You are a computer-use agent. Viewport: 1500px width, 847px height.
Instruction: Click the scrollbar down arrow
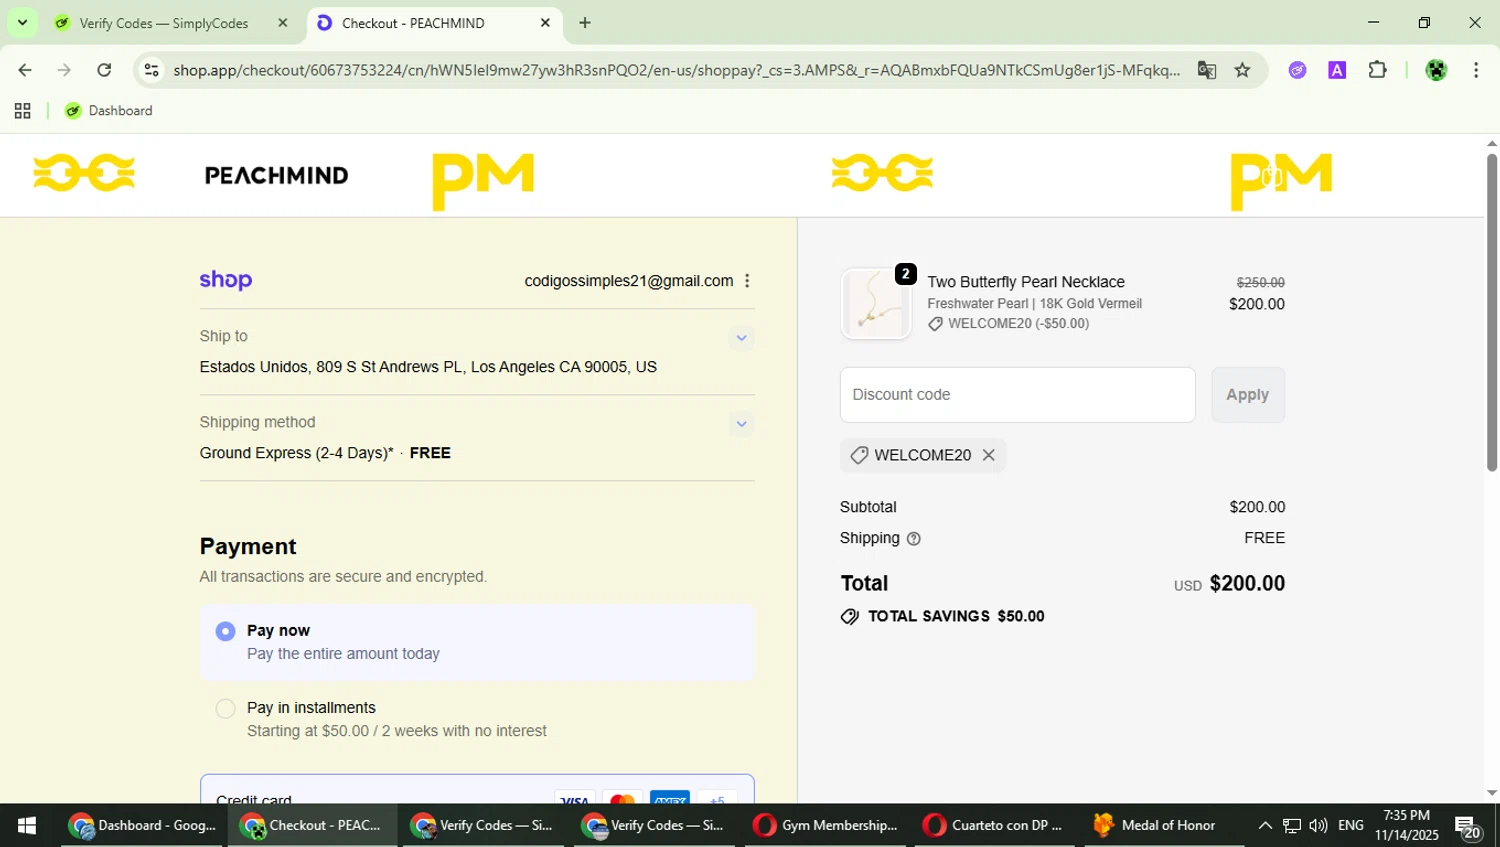click(x=1491, y=793)
